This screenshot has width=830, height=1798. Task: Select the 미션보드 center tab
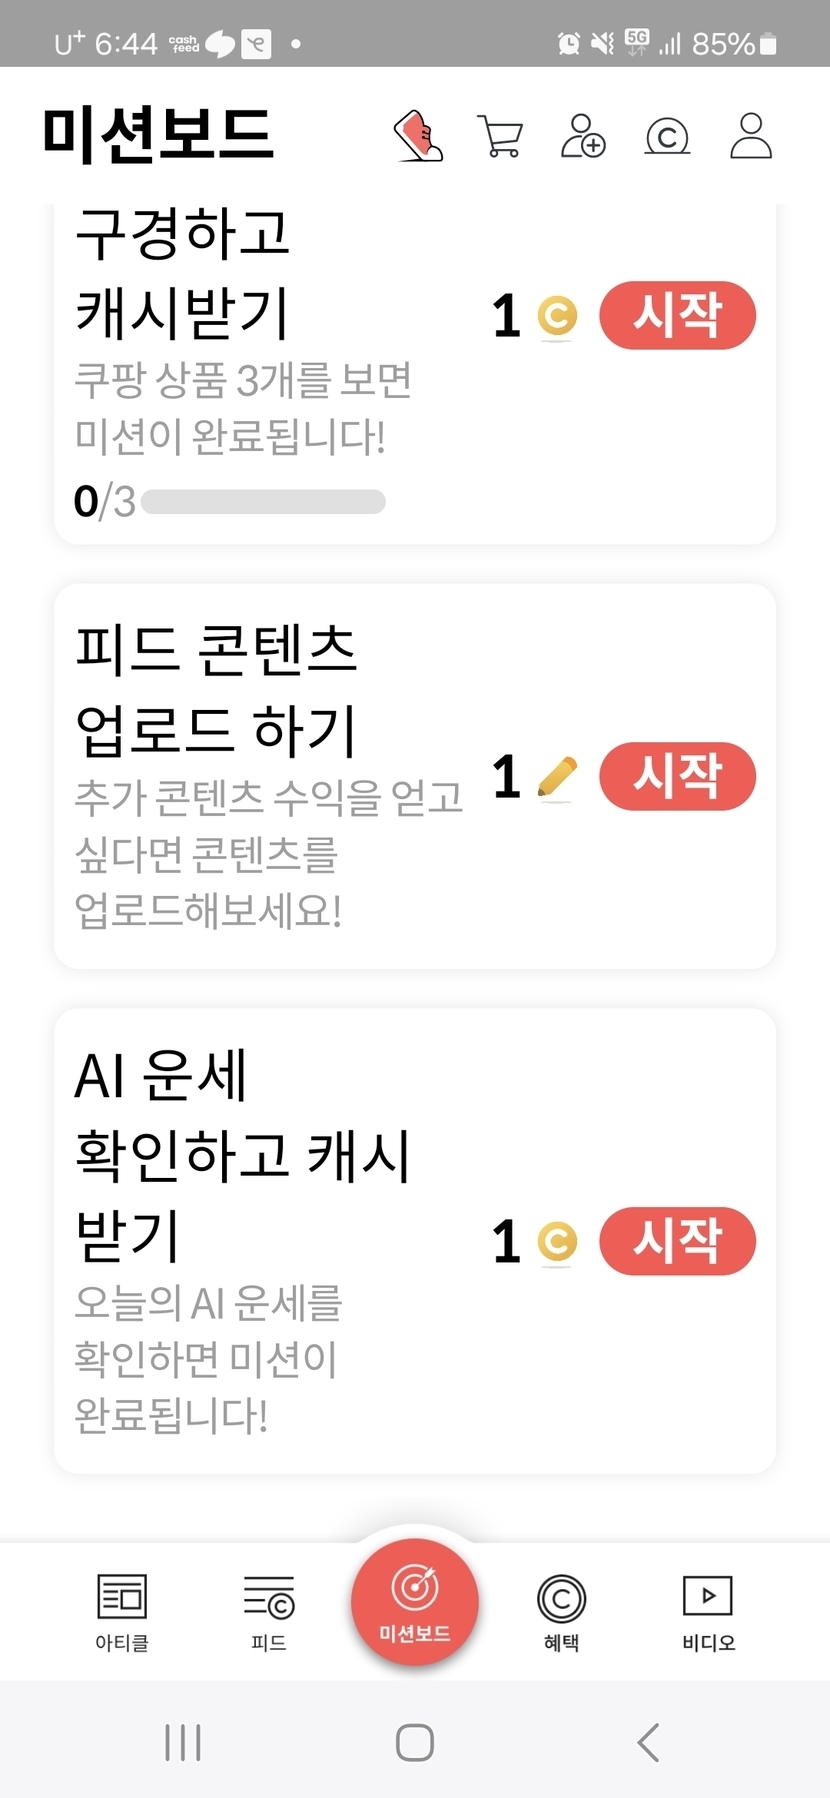coord(414,1602)
